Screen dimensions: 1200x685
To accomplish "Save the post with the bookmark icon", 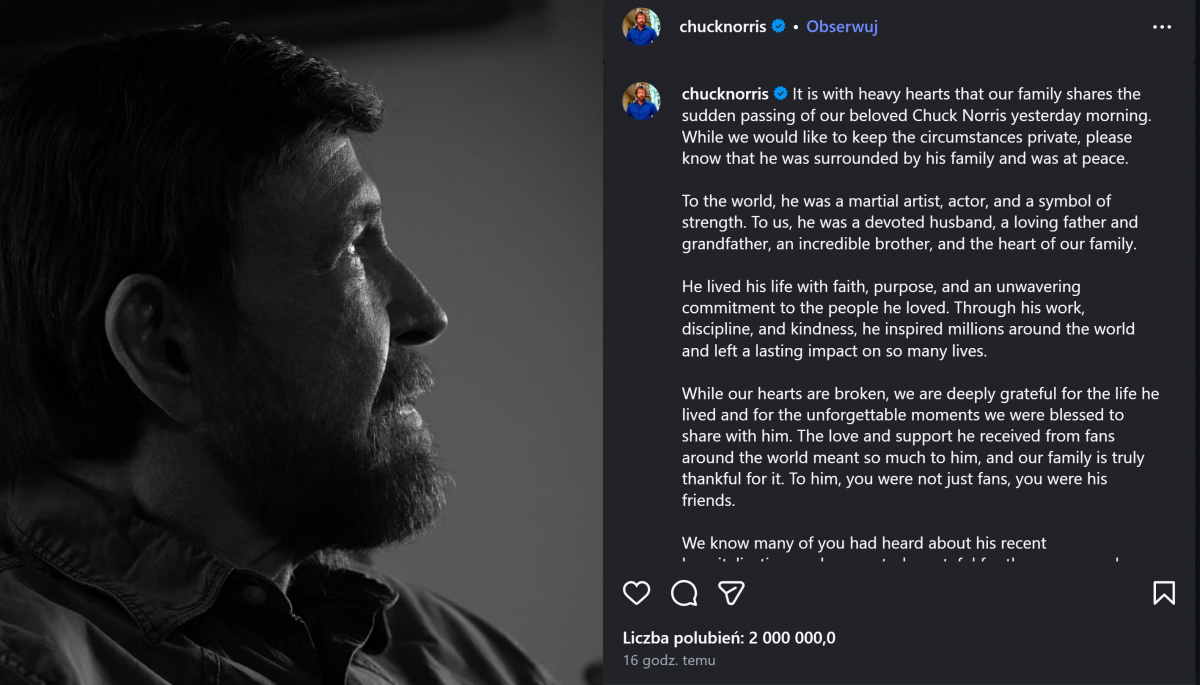I will 1163,593.
